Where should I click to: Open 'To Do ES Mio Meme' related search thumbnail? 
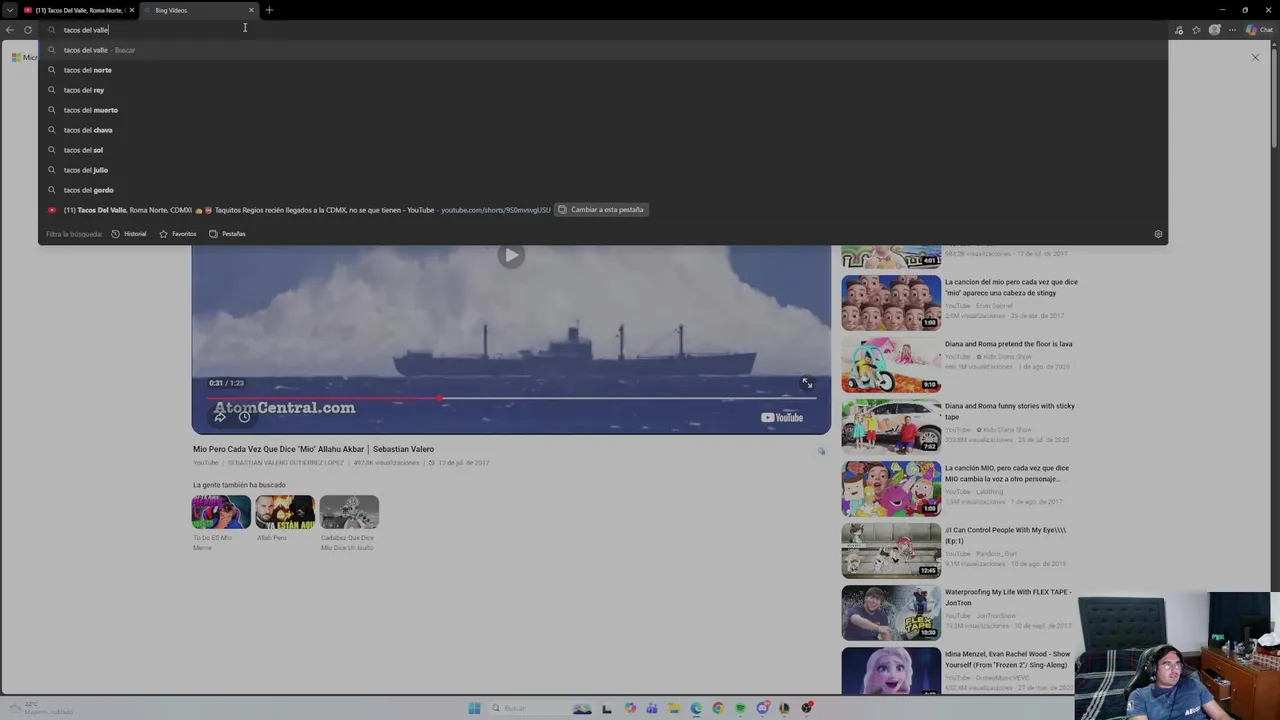221,512
